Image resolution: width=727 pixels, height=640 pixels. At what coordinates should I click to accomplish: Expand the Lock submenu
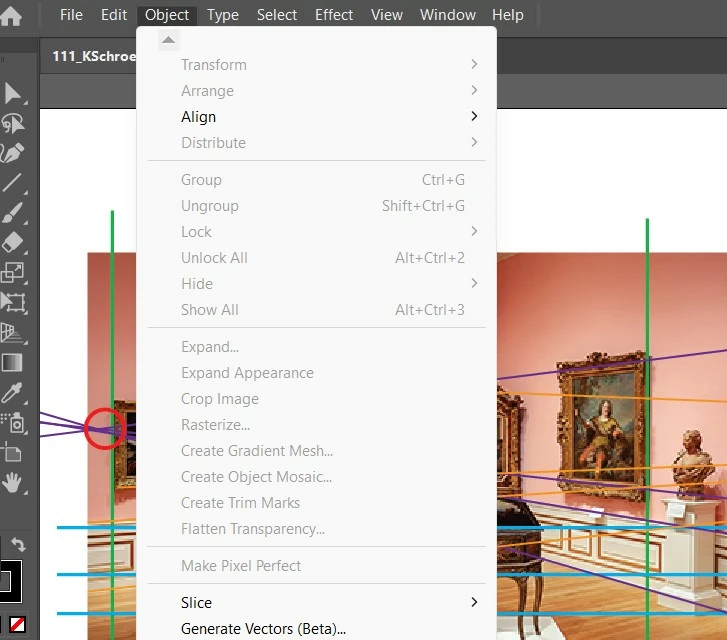tap(317, 231)
